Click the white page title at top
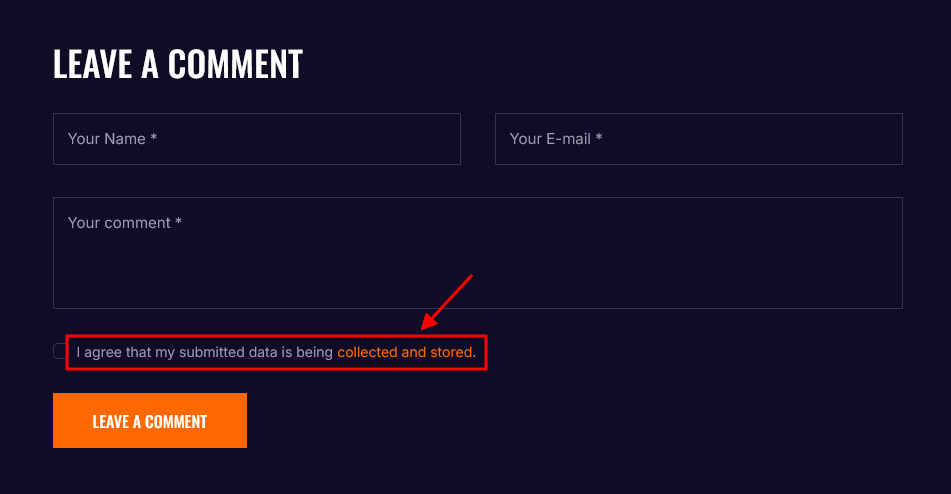951x494 pixels. 177,64
